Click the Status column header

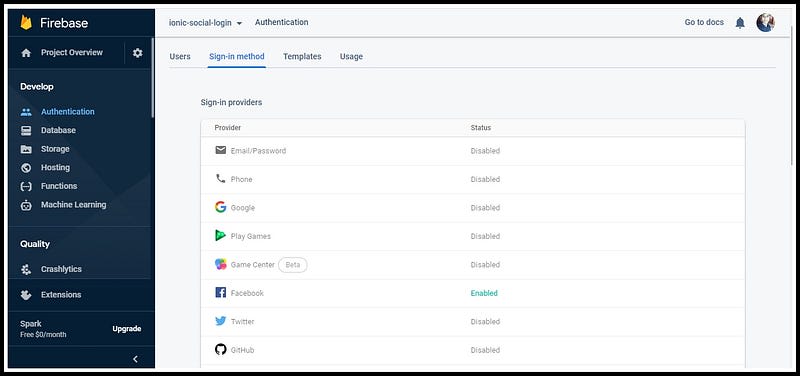481,128
